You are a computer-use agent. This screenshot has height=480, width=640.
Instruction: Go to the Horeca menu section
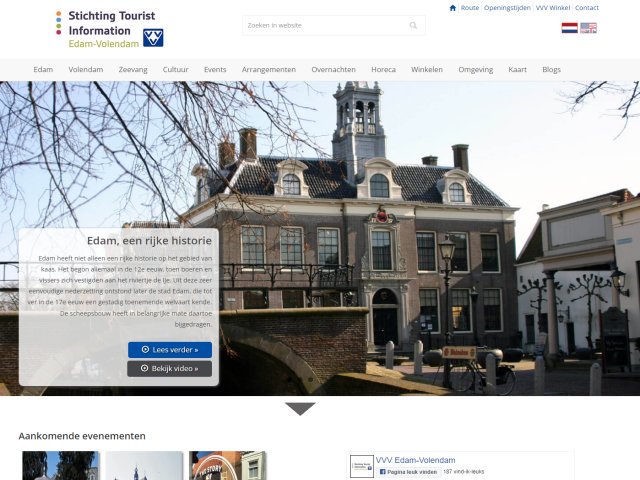pyautogui.click(x=383, y=70)
